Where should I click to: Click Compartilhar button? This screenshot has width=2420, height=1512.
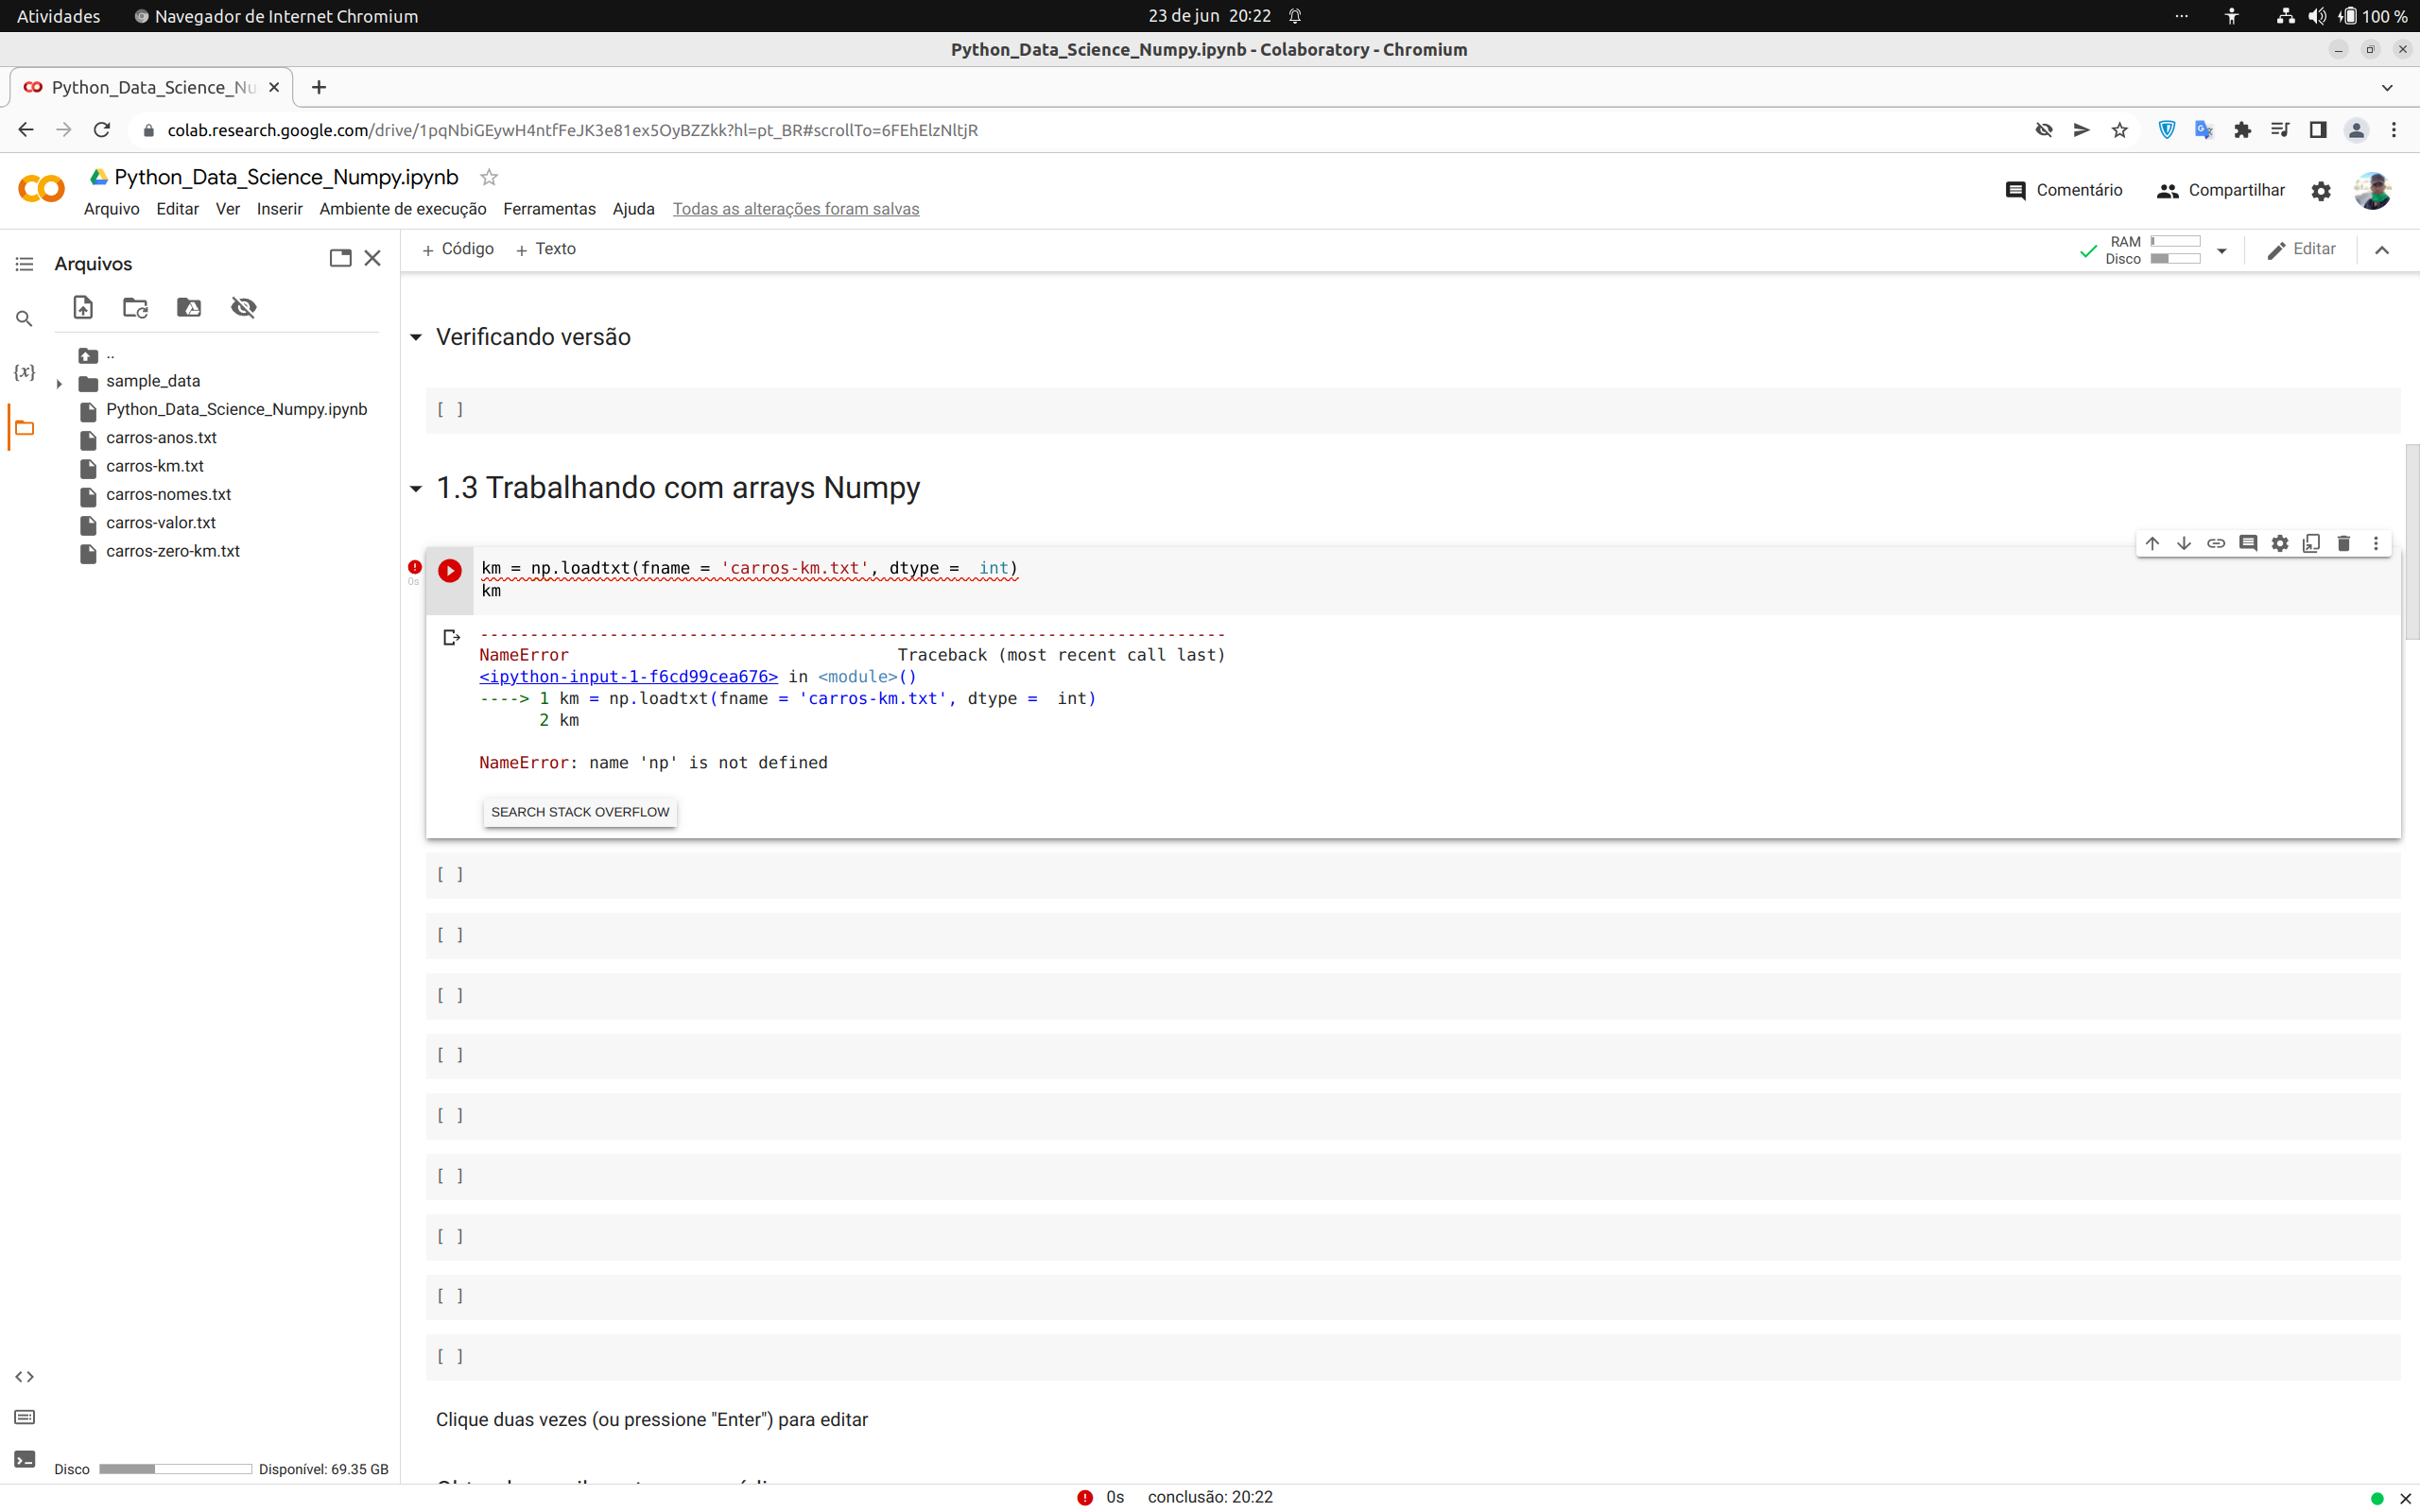[2221, 190]
